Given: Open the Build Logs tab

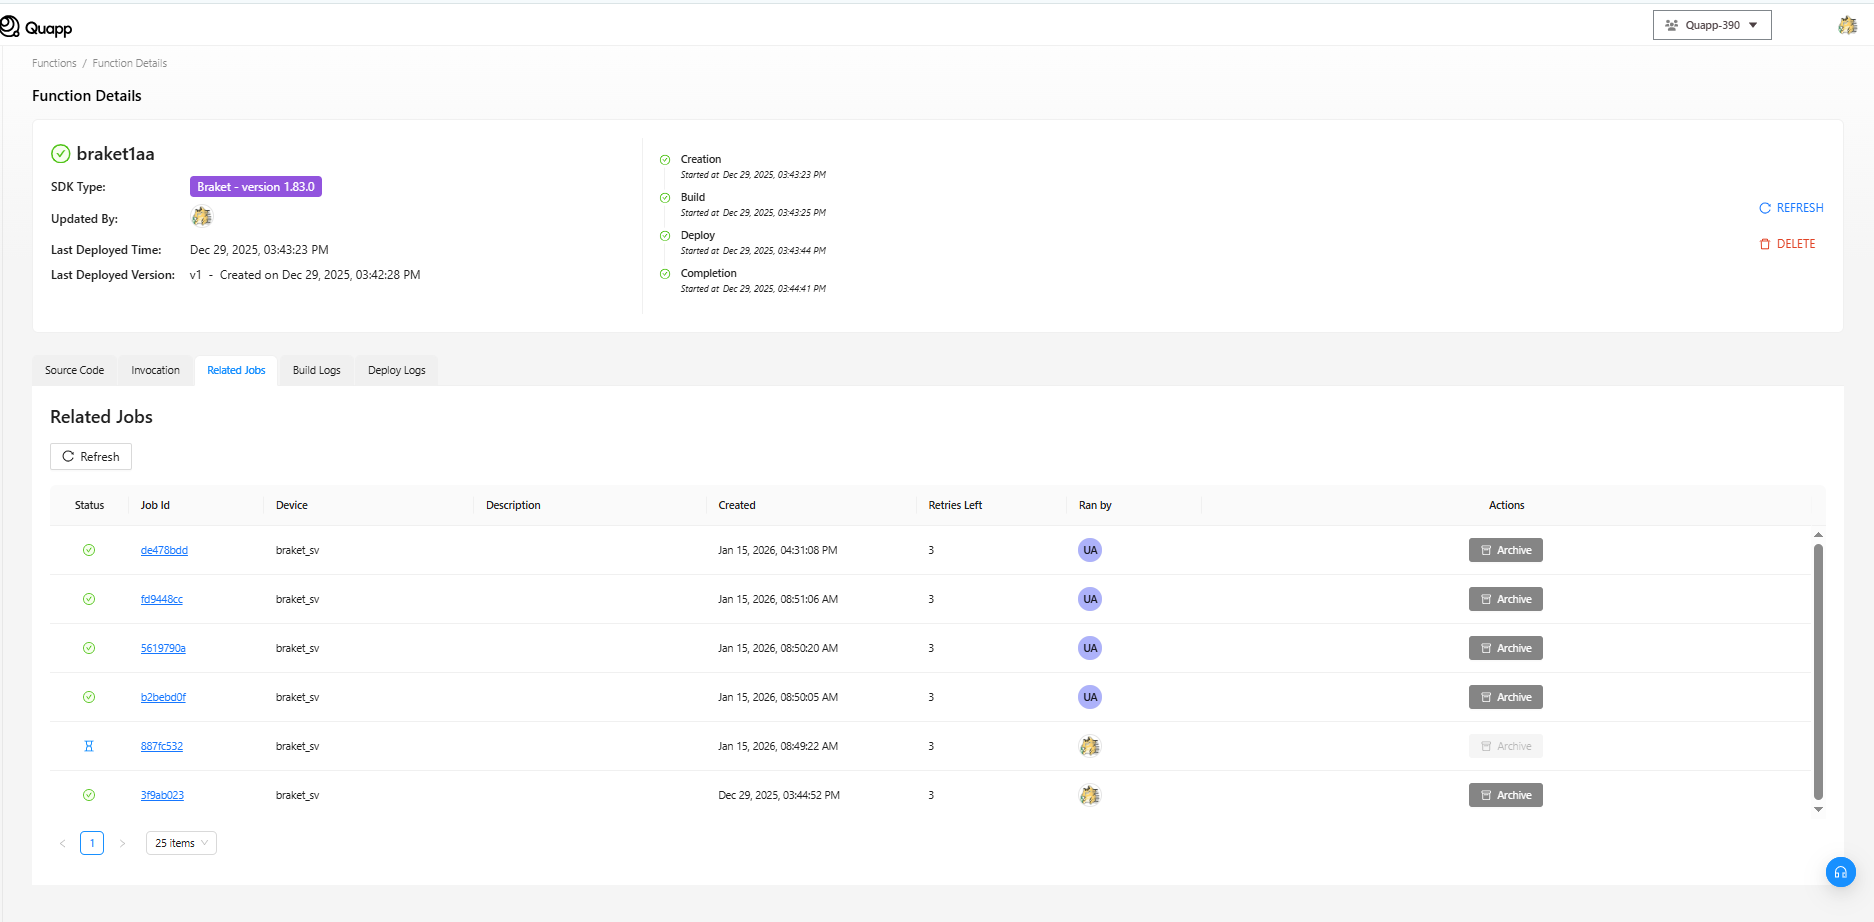Looking at the screenshot, I should pos(316,370).
